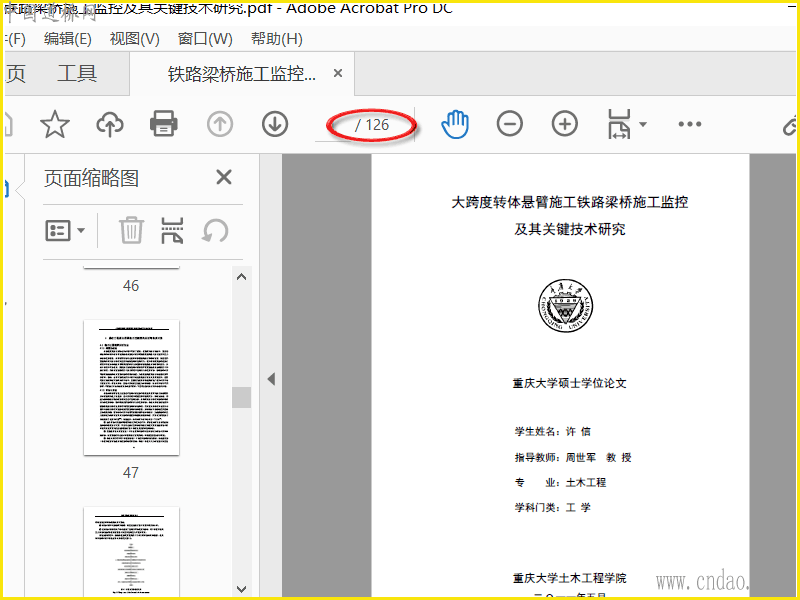Click the link icon at toolbar right edge
This screenshot has width=800, height=600.
pyautogui.click(x=790, y=125)
